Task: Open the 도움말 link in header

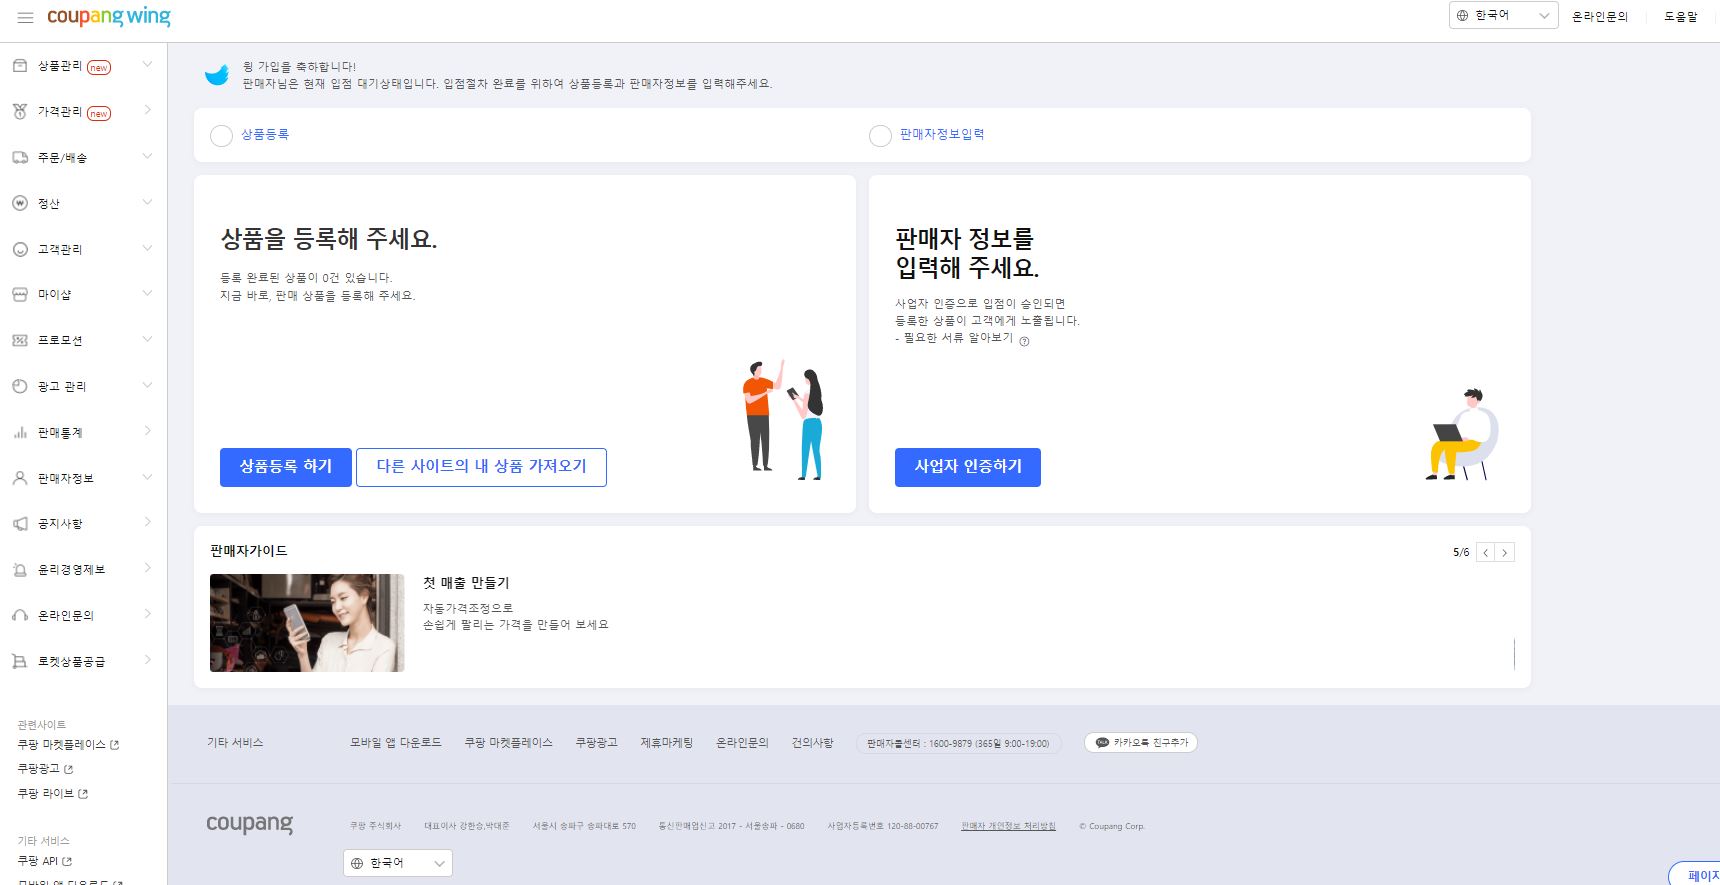Action: (1681, 17)
